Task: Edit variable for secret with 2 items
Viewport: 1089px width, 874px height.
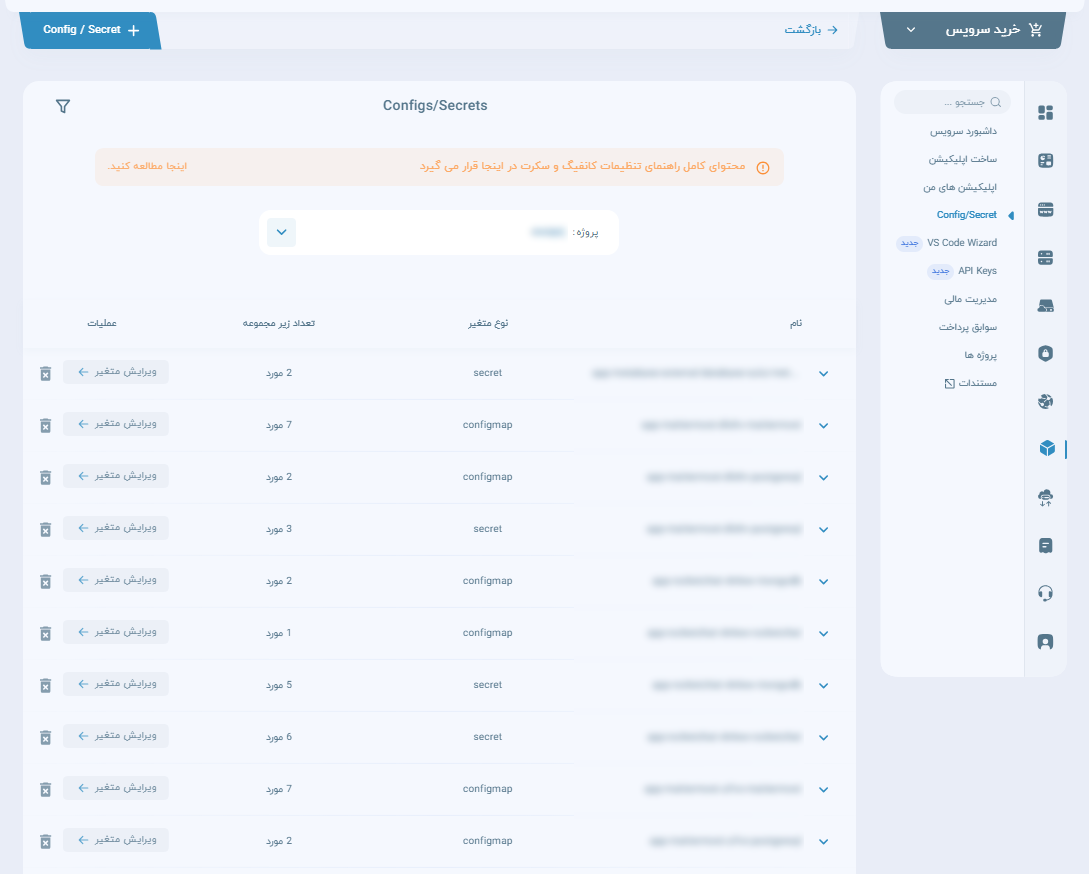Action: (116, 372)
